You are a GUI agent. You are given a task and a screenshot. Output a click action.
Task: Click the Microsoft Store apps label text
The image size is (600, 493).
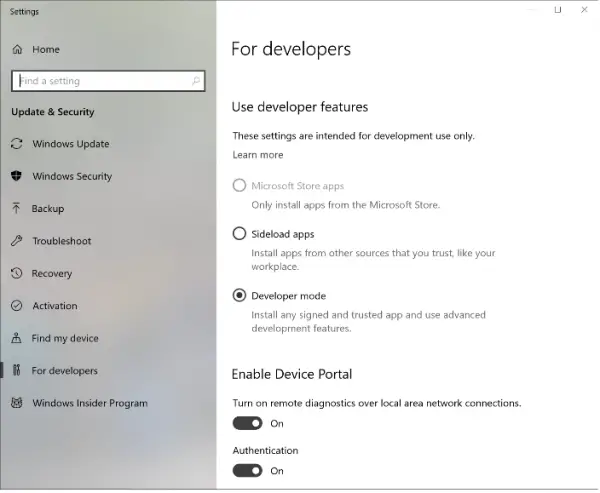[x=298, y=186]
